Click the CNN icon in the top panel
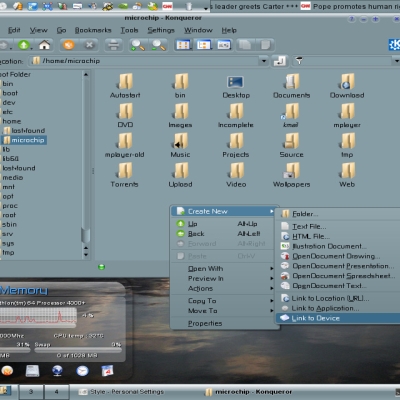Screen dimensions: 400x400 (167, 6)
